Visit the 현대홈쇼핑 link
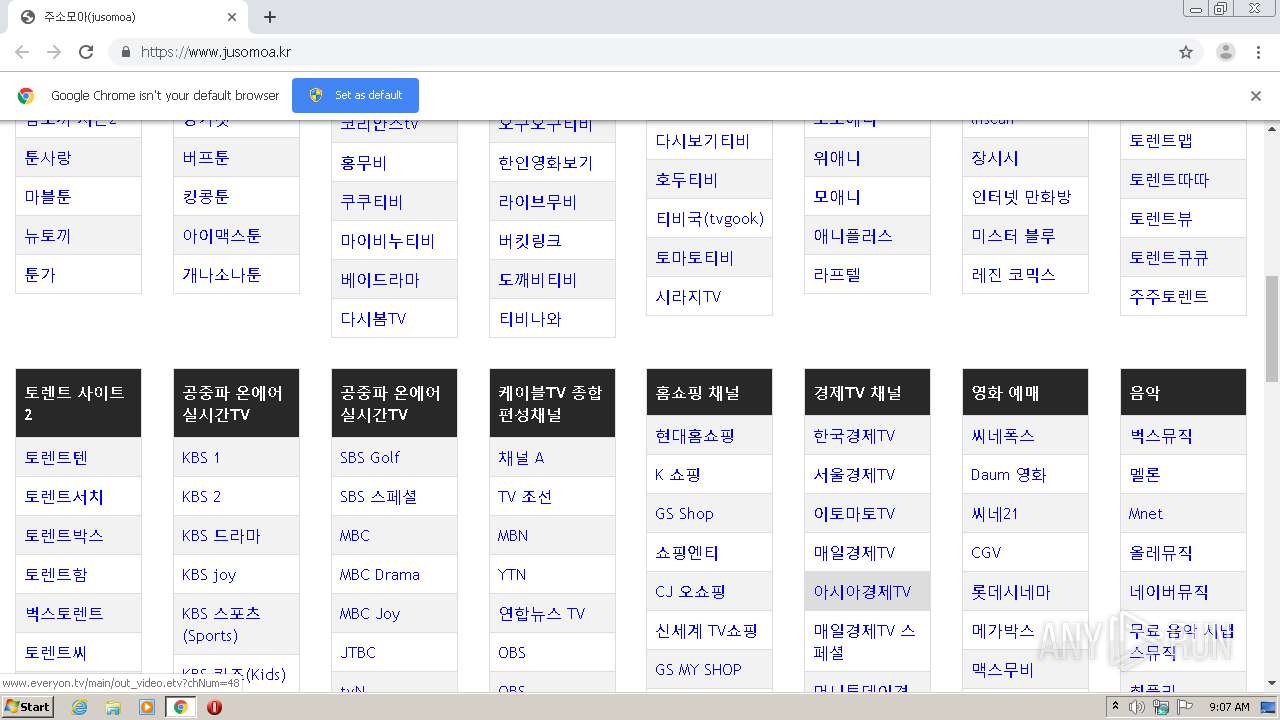This screenshot has width=1280, height=720. click(x=695, y=435)
